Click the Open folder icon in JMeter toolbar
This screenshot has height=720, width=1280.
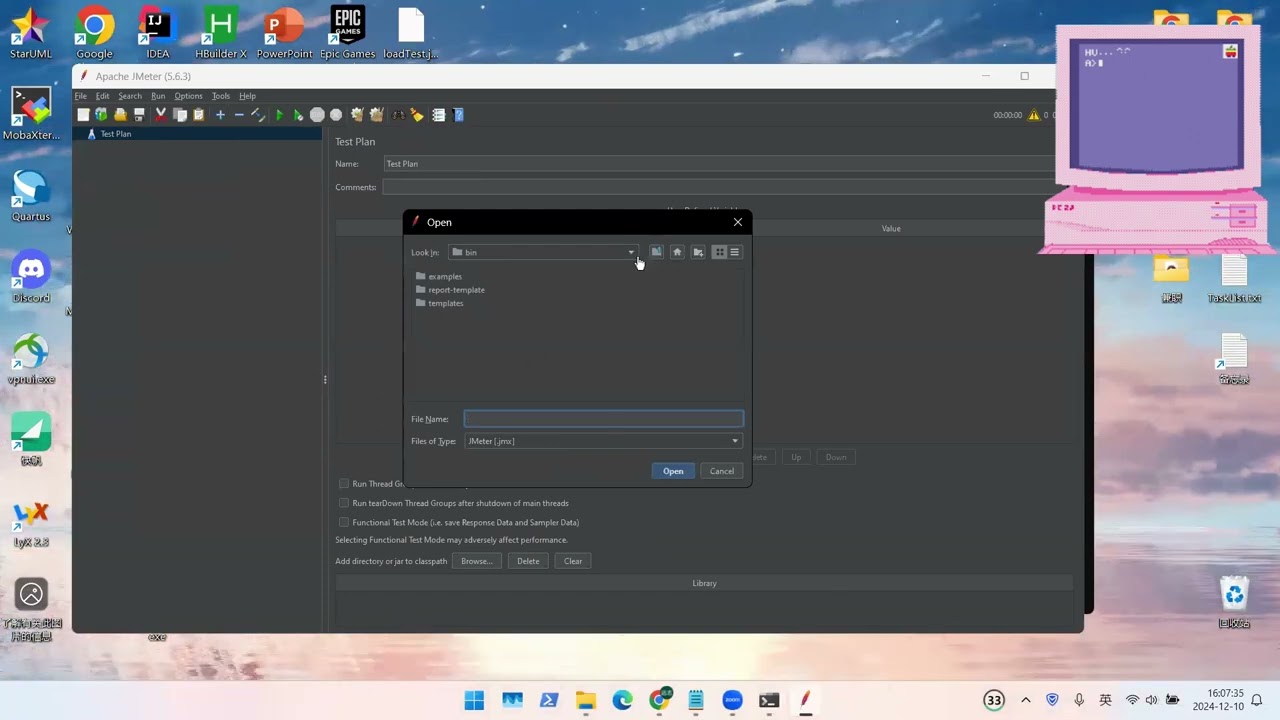tap(120, 115)
